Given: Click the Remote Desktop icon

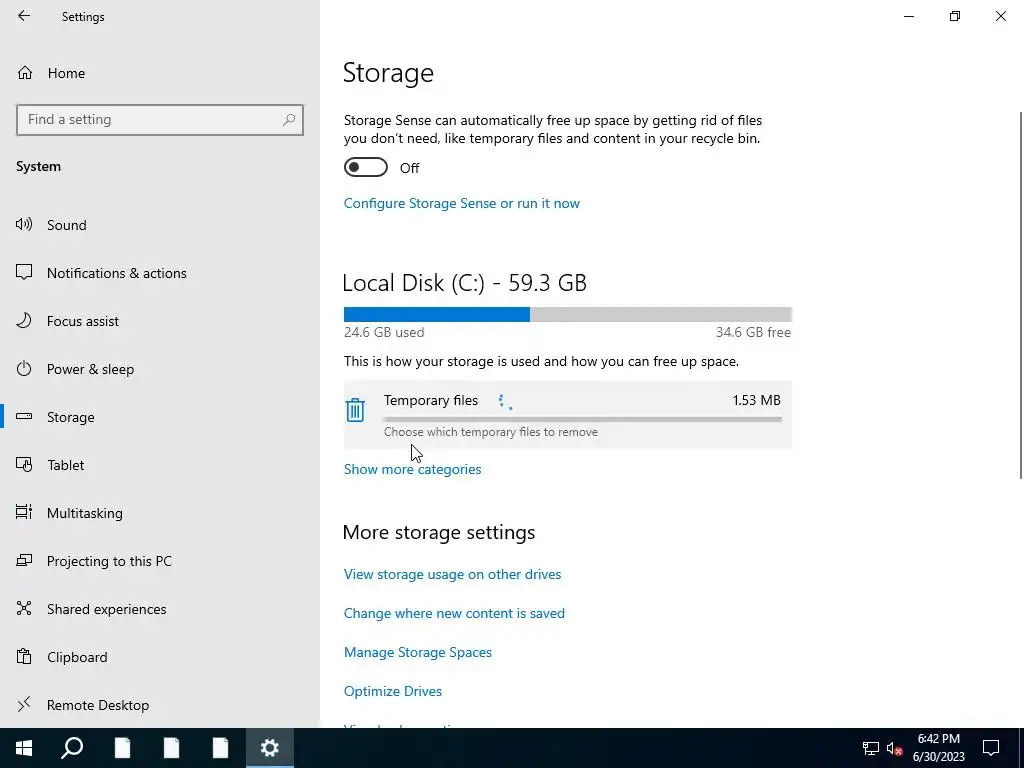Looking at the screenshot, I should coord(24,704).
